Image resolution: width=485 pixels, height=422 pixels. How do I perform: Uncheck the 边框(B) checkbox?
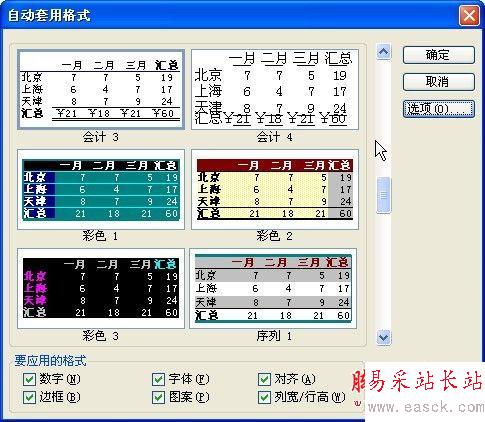point(29,397)
